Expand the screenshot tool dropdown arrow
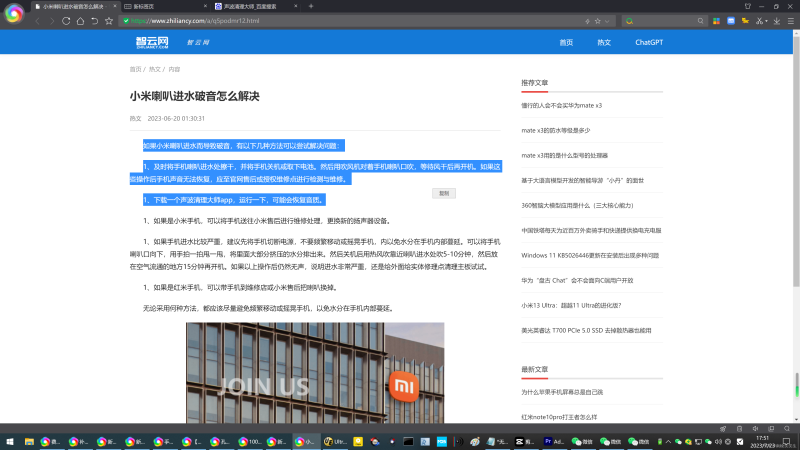The height and width of the screenshot is (450, 800). coord(766,21)
